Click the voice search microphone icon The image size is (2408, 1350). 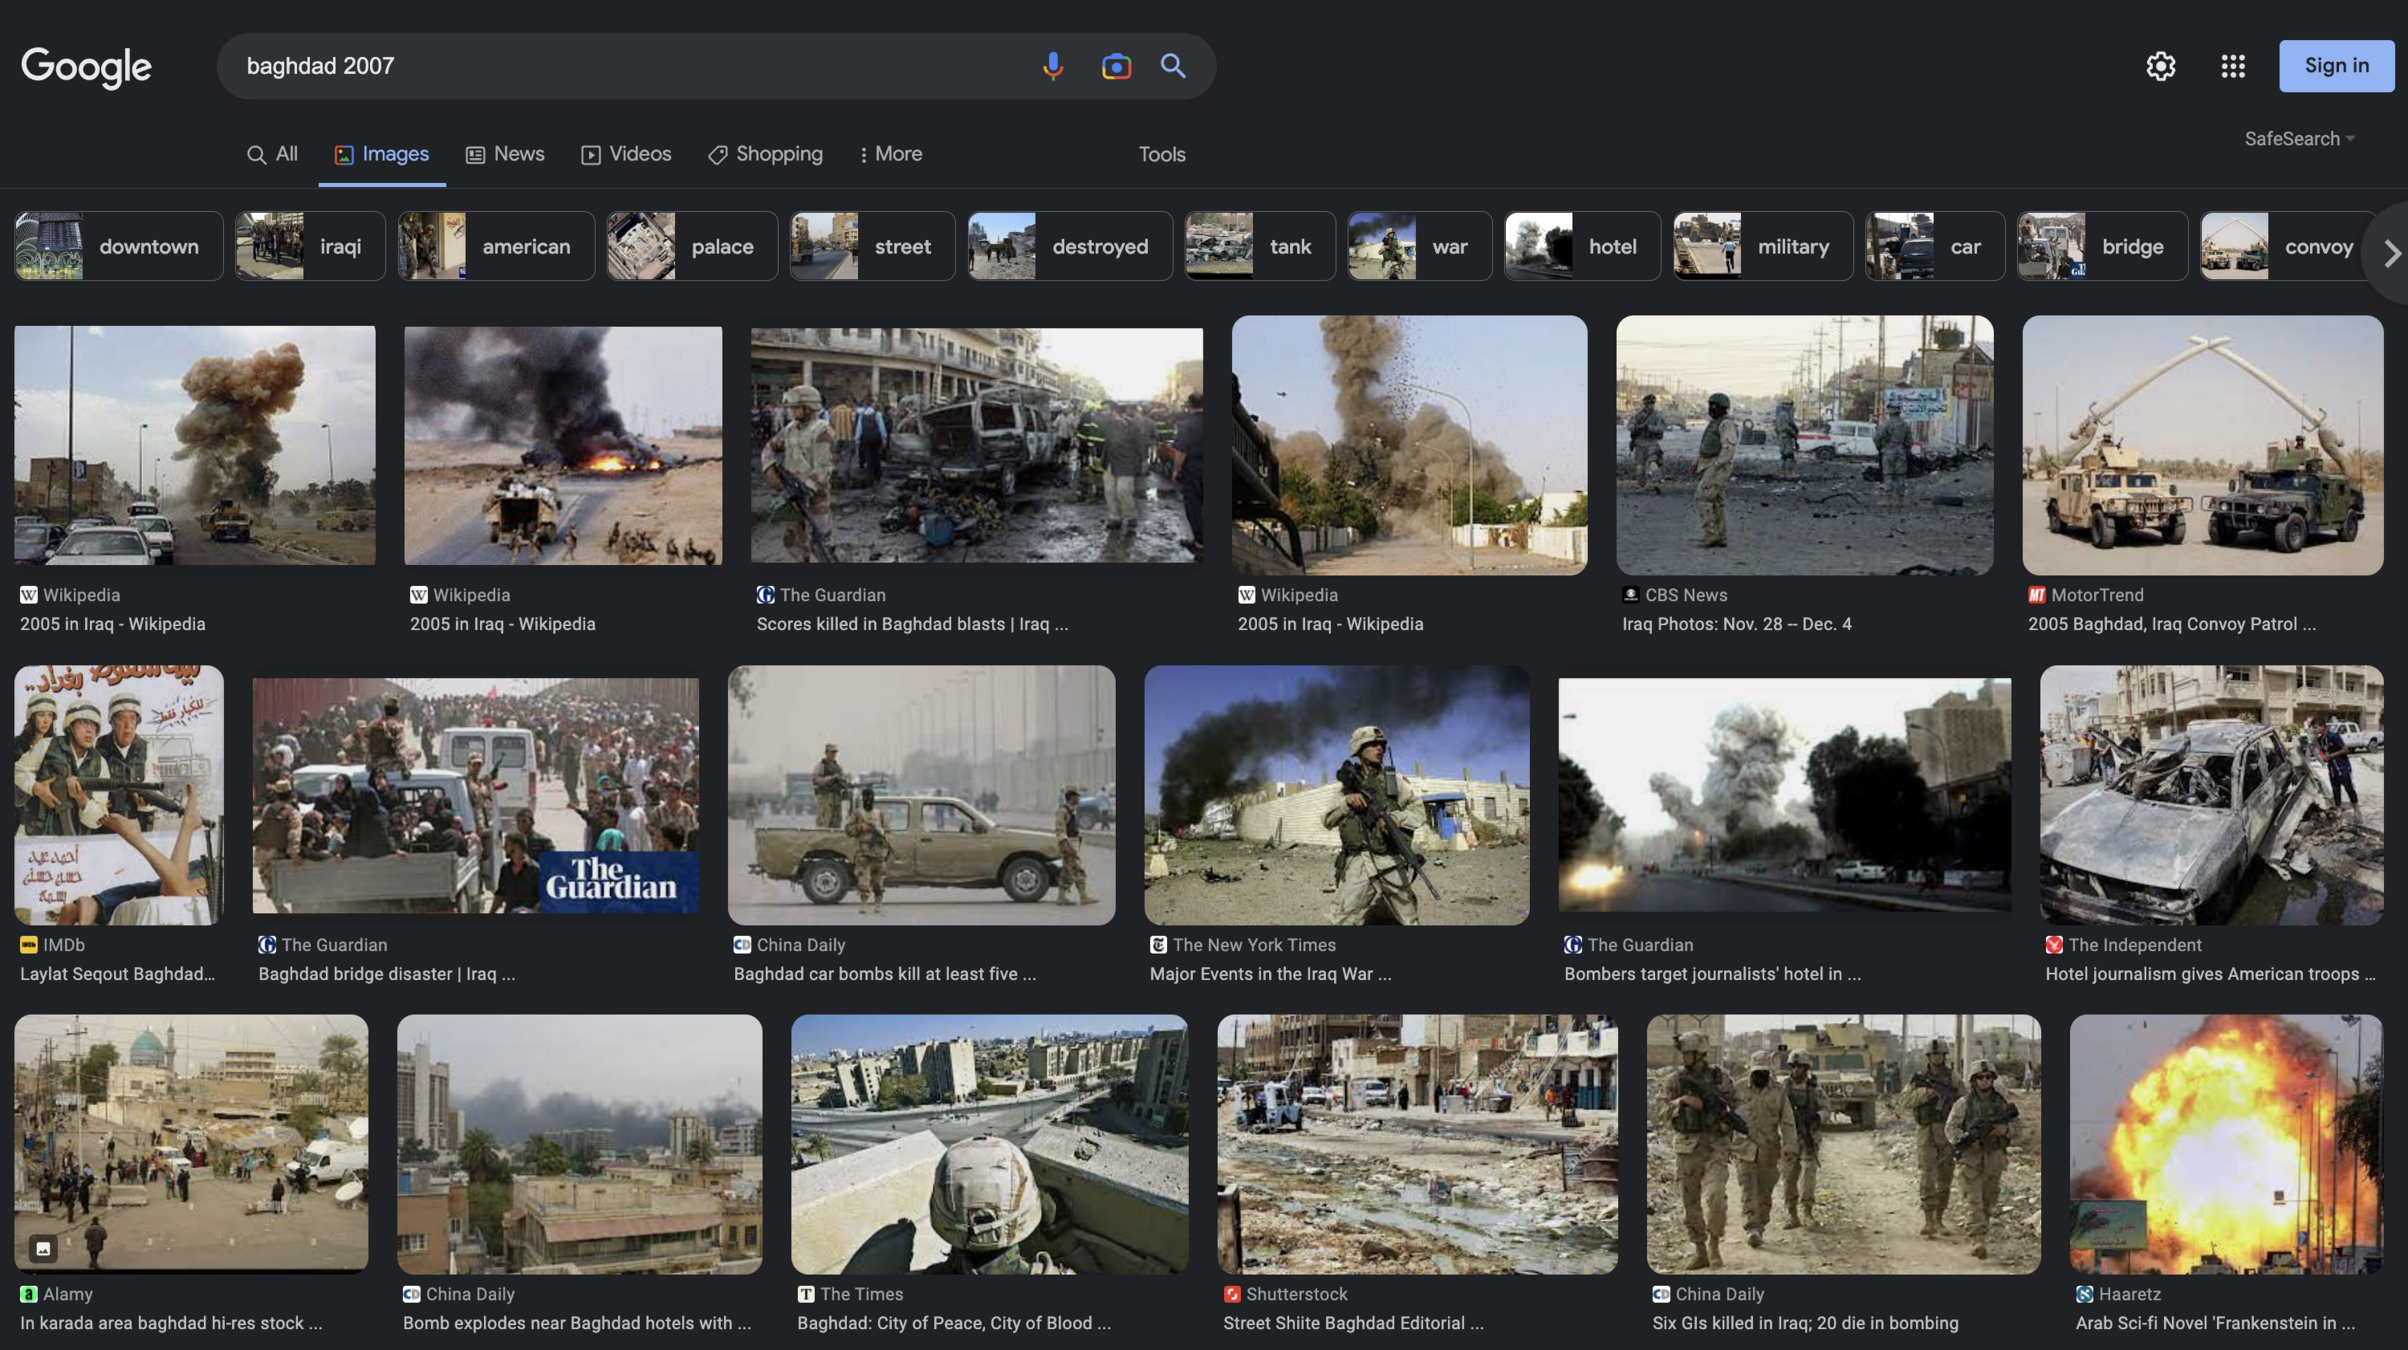pos(1052,66)
